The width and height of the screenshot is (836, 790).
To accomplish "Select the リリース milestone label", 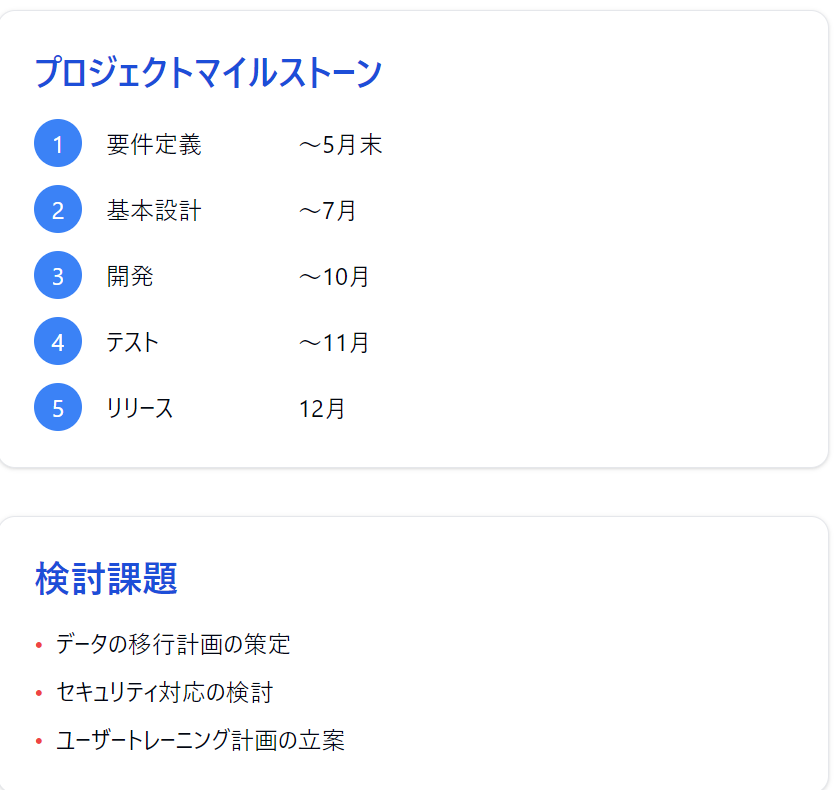I will [140, 408].
